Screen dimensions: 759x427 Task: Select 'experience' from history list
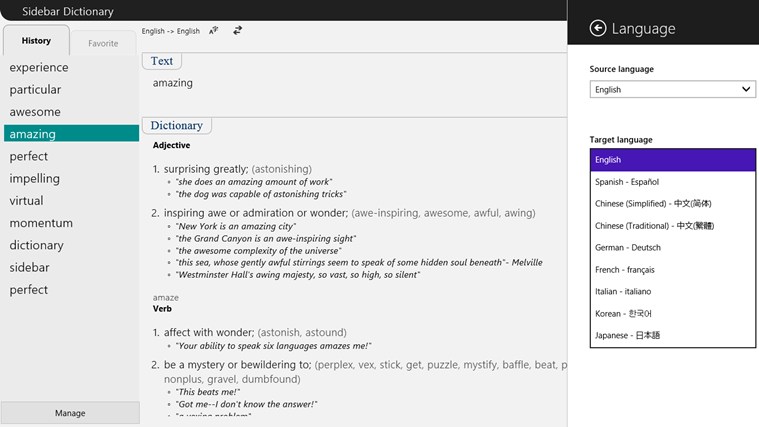39,68
